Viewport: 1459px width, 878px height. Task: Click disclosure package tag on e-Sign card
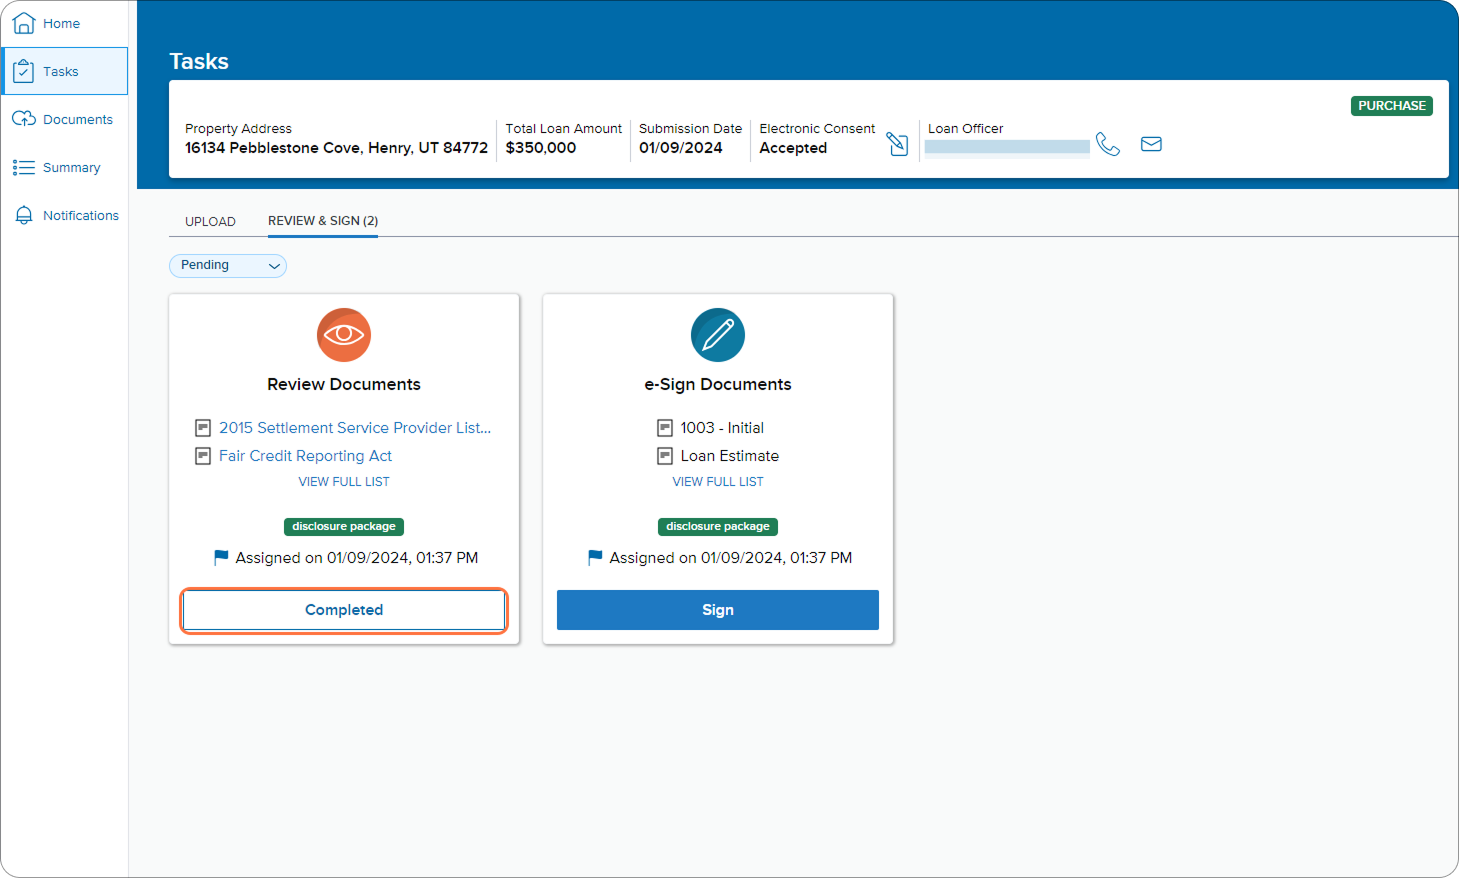click(718, 527)
